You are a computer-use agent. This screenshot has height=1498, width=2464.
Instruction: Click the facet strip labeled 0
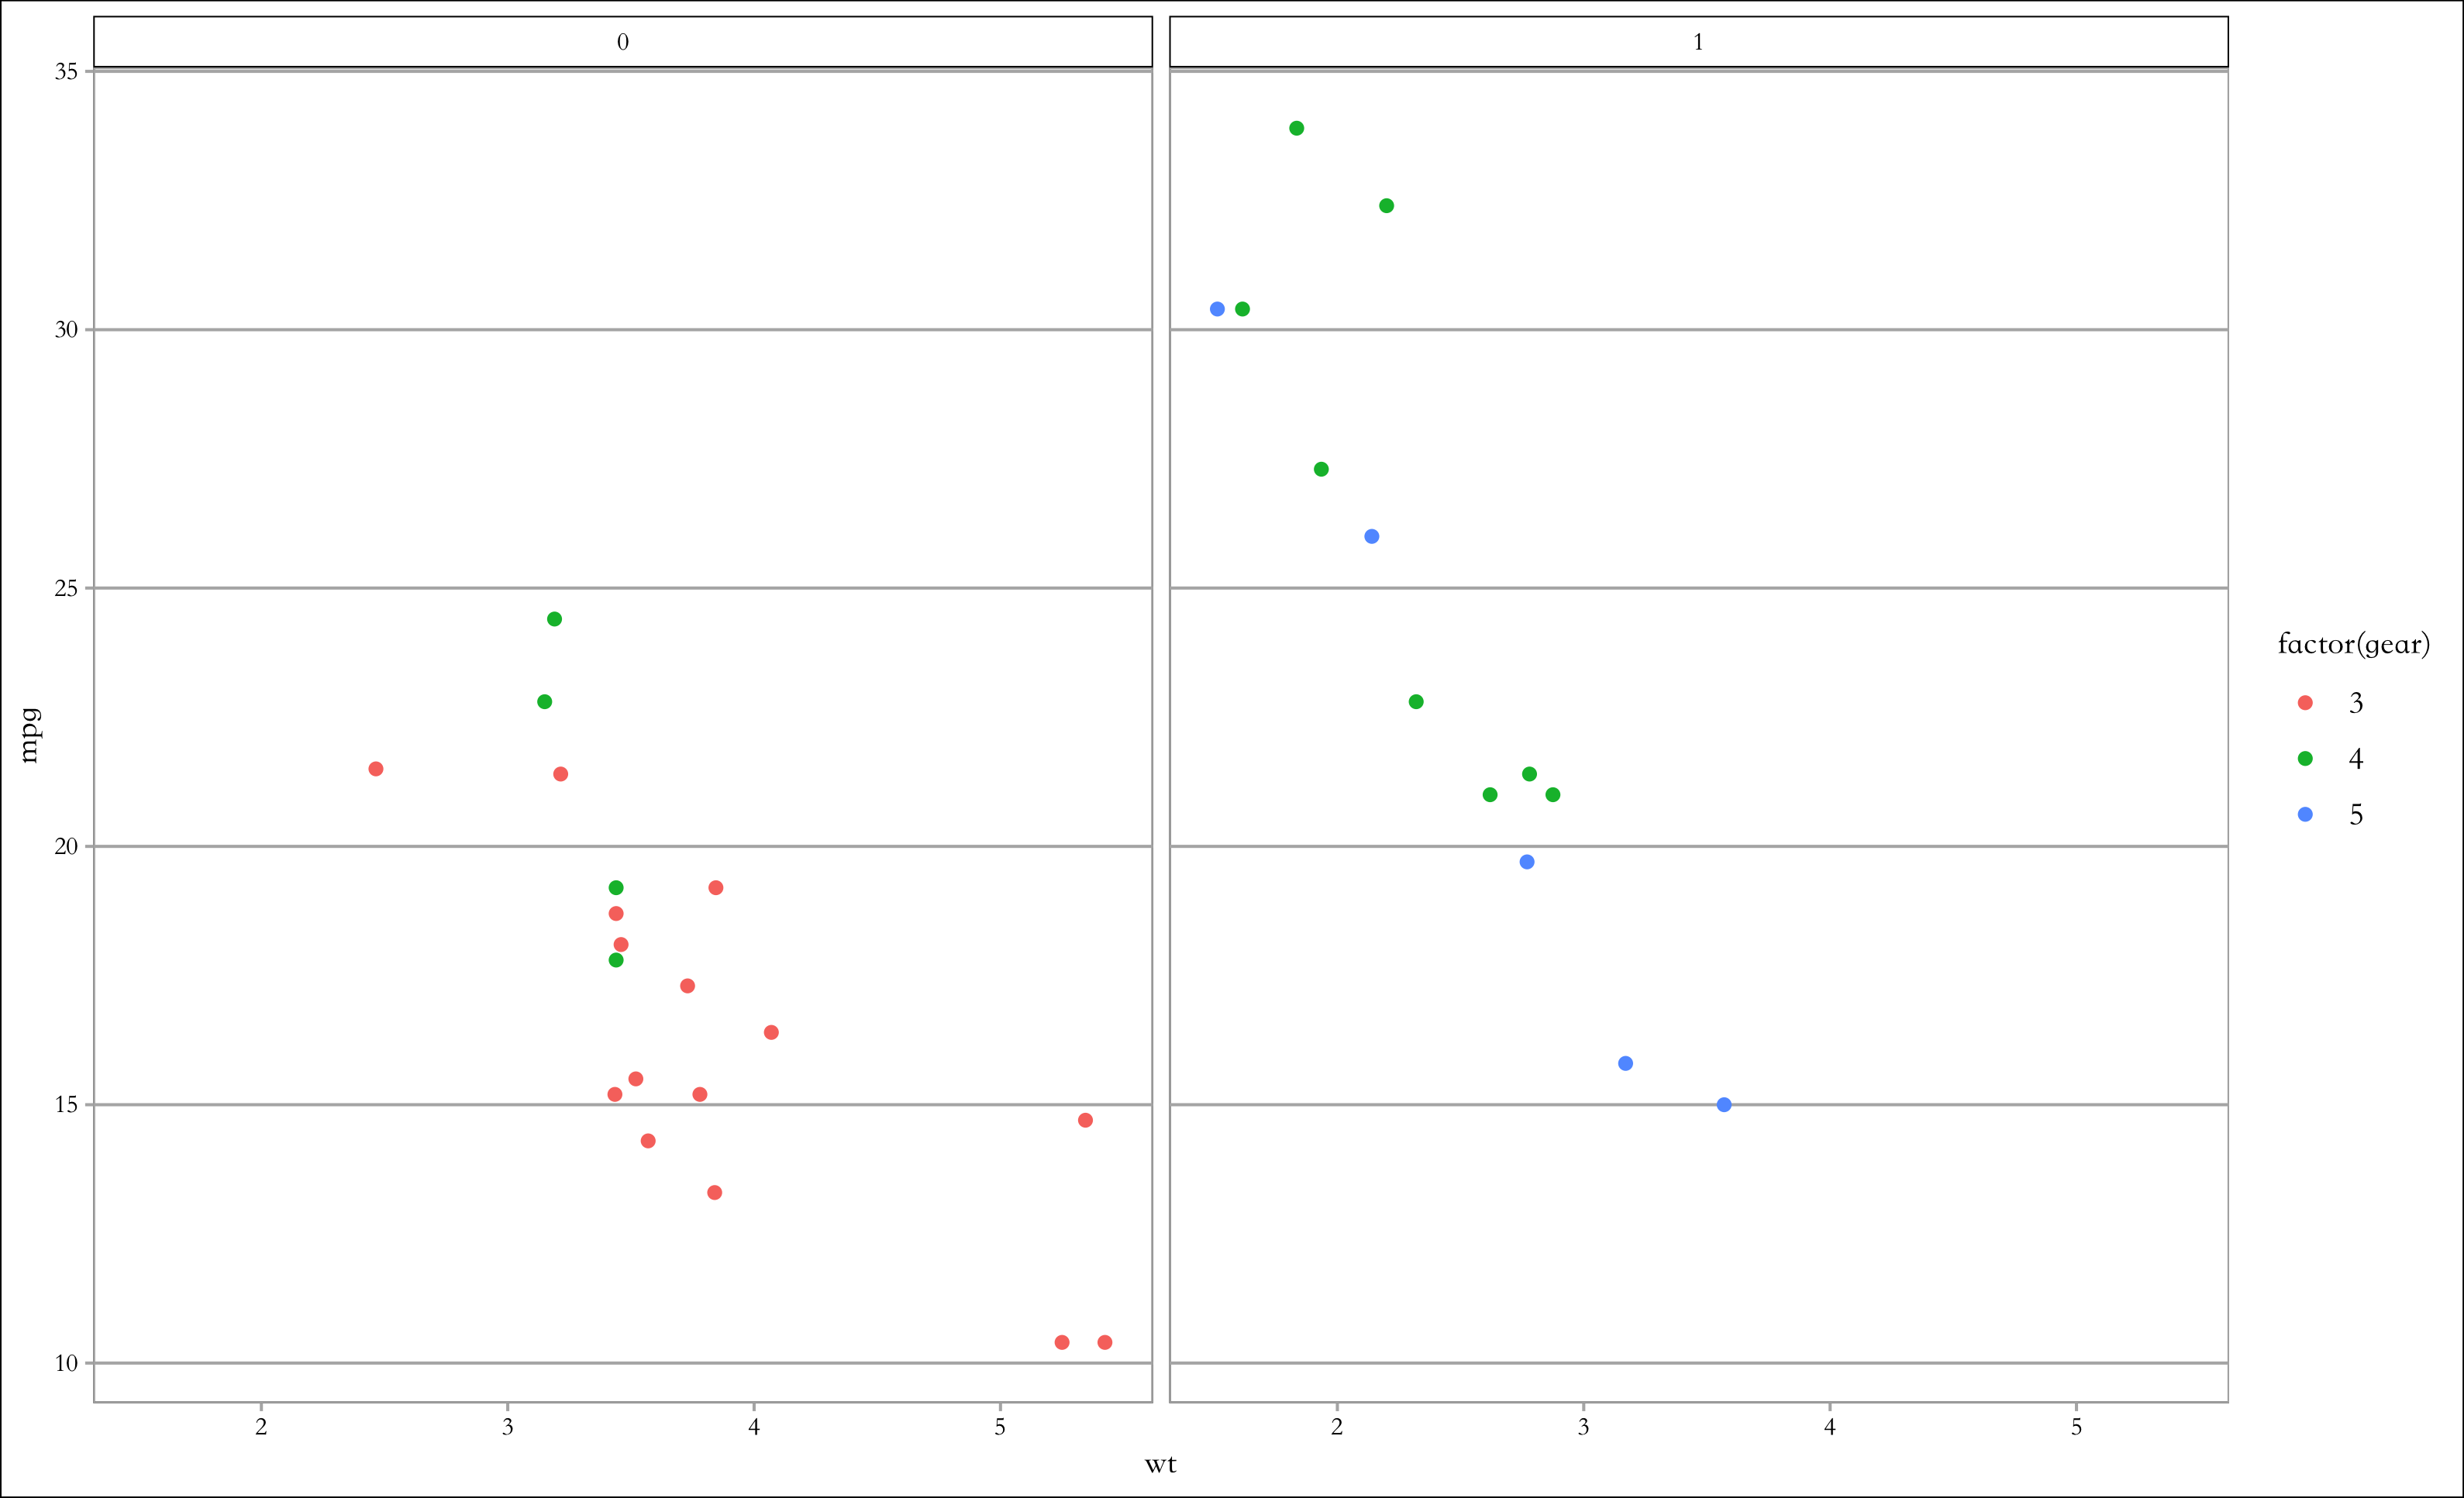coord(623,42)
